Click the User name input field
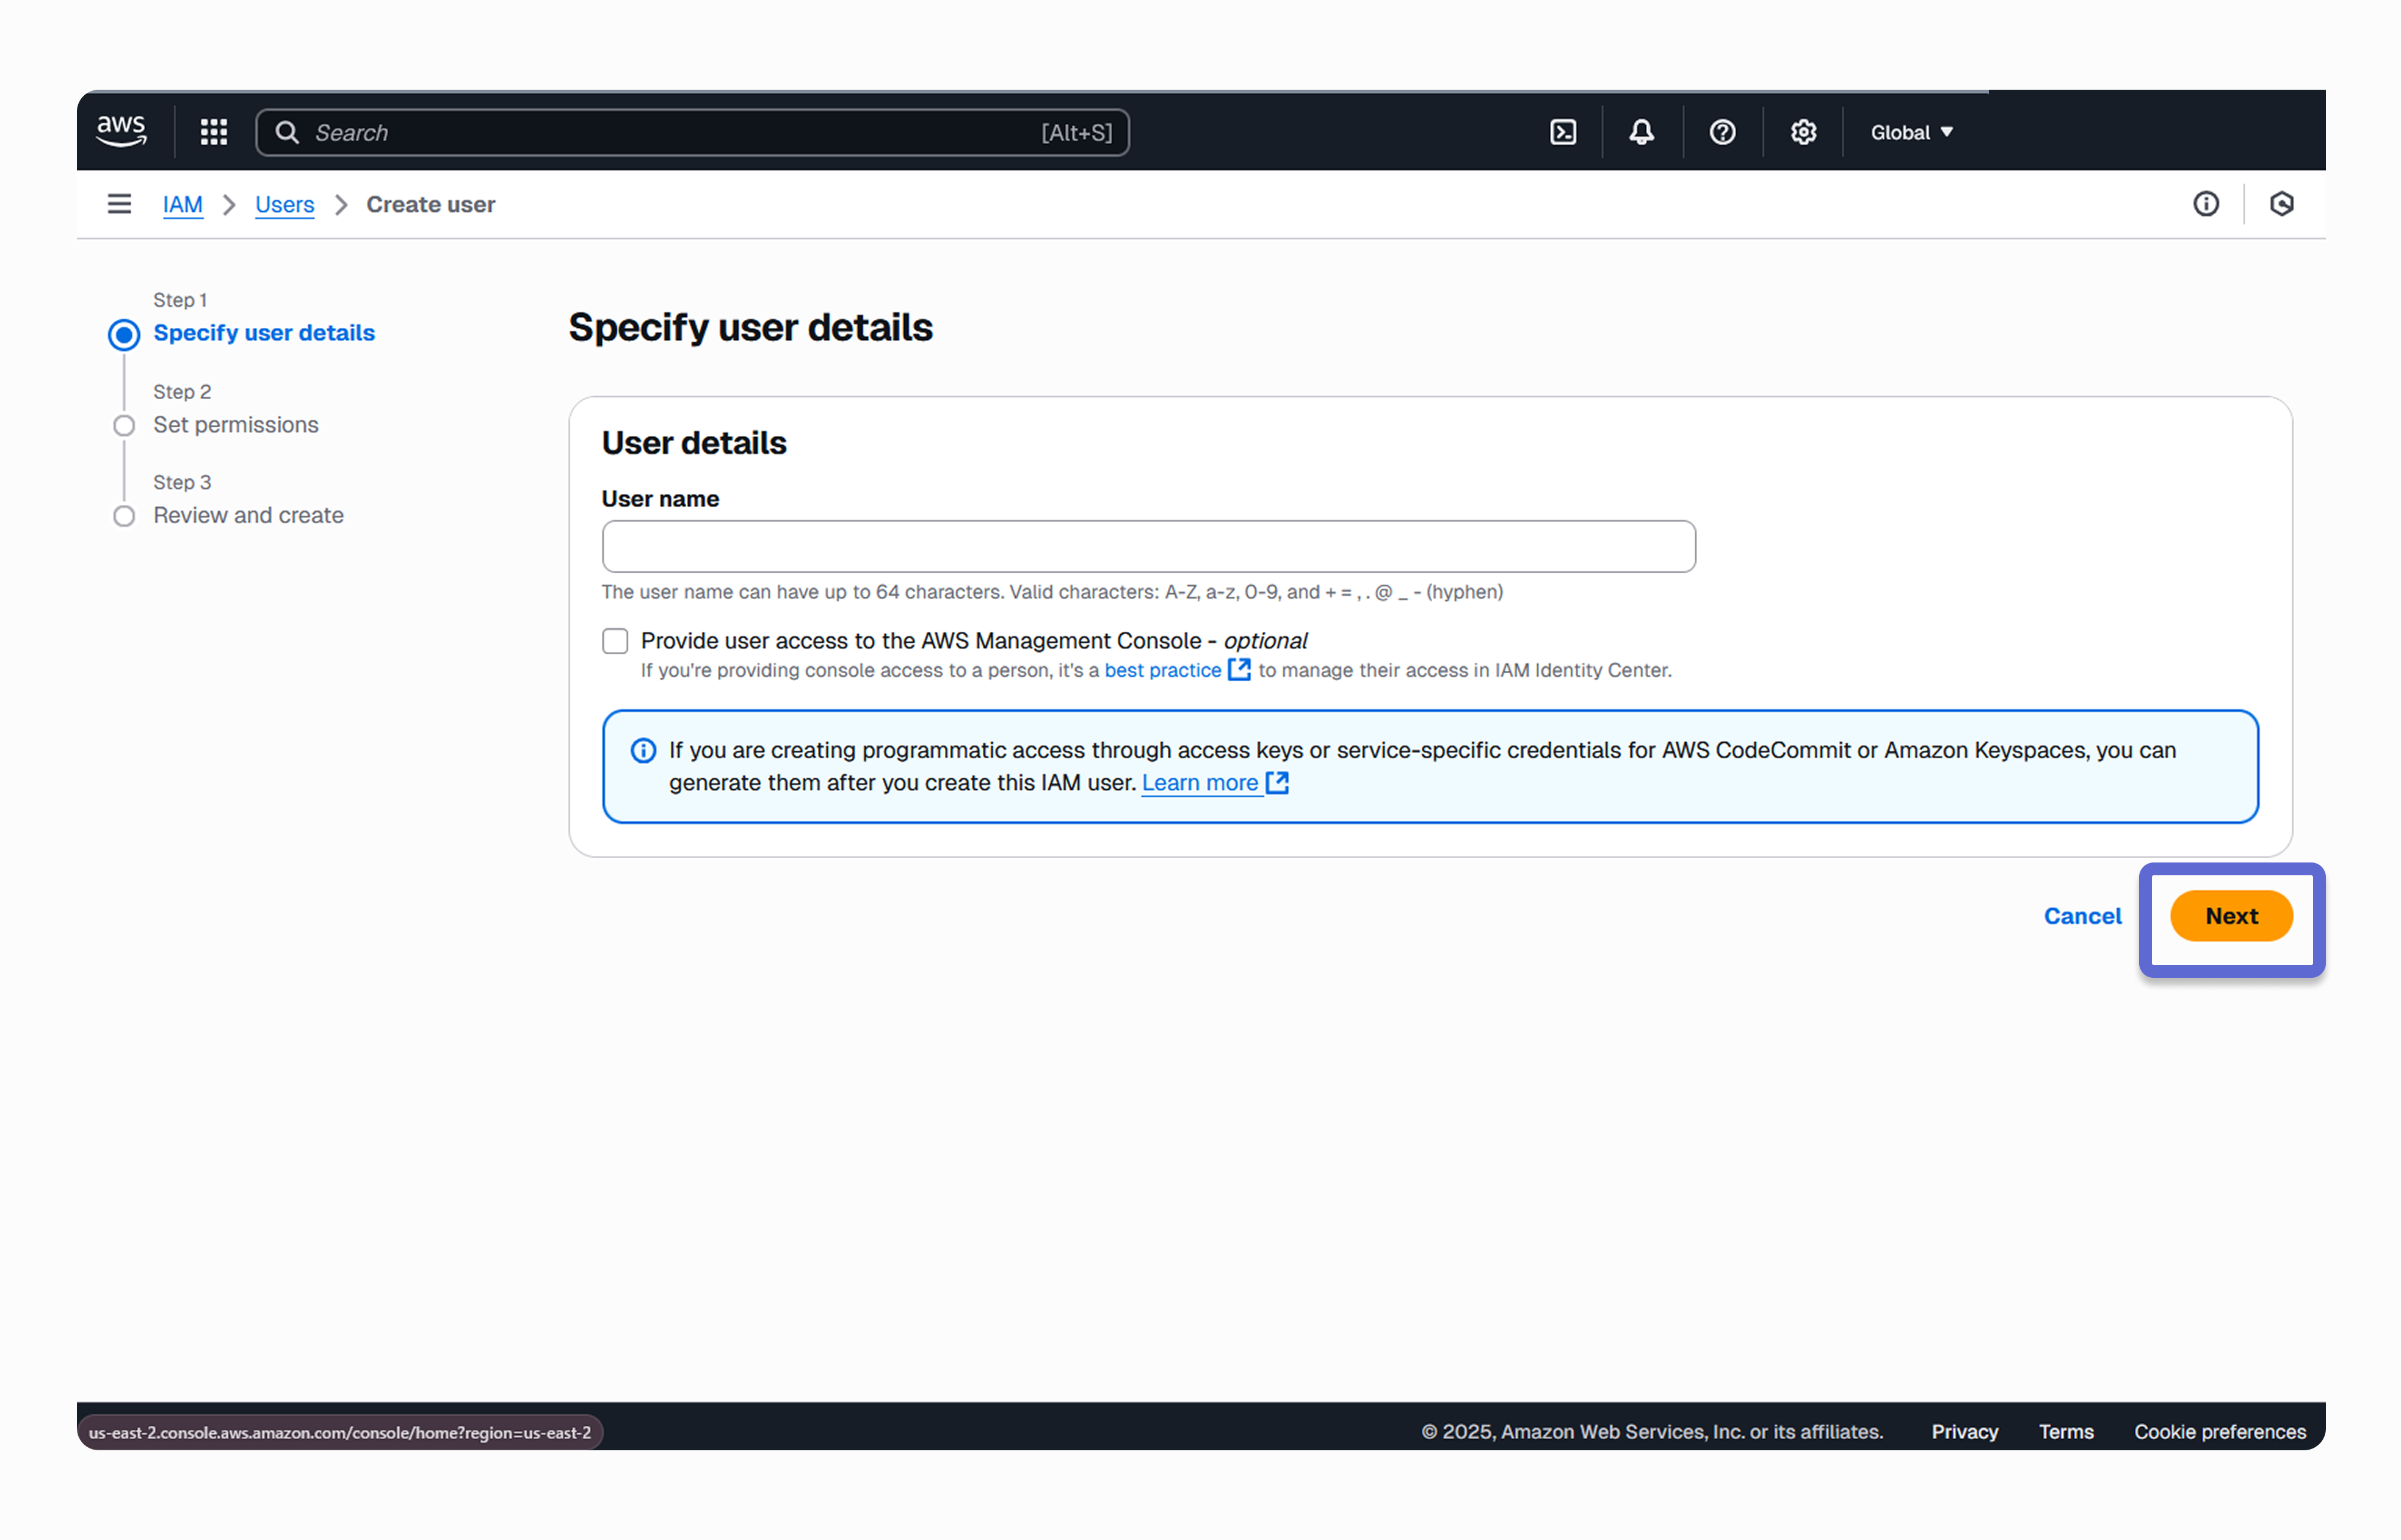2401x1540 pixels. point(1149,546)
